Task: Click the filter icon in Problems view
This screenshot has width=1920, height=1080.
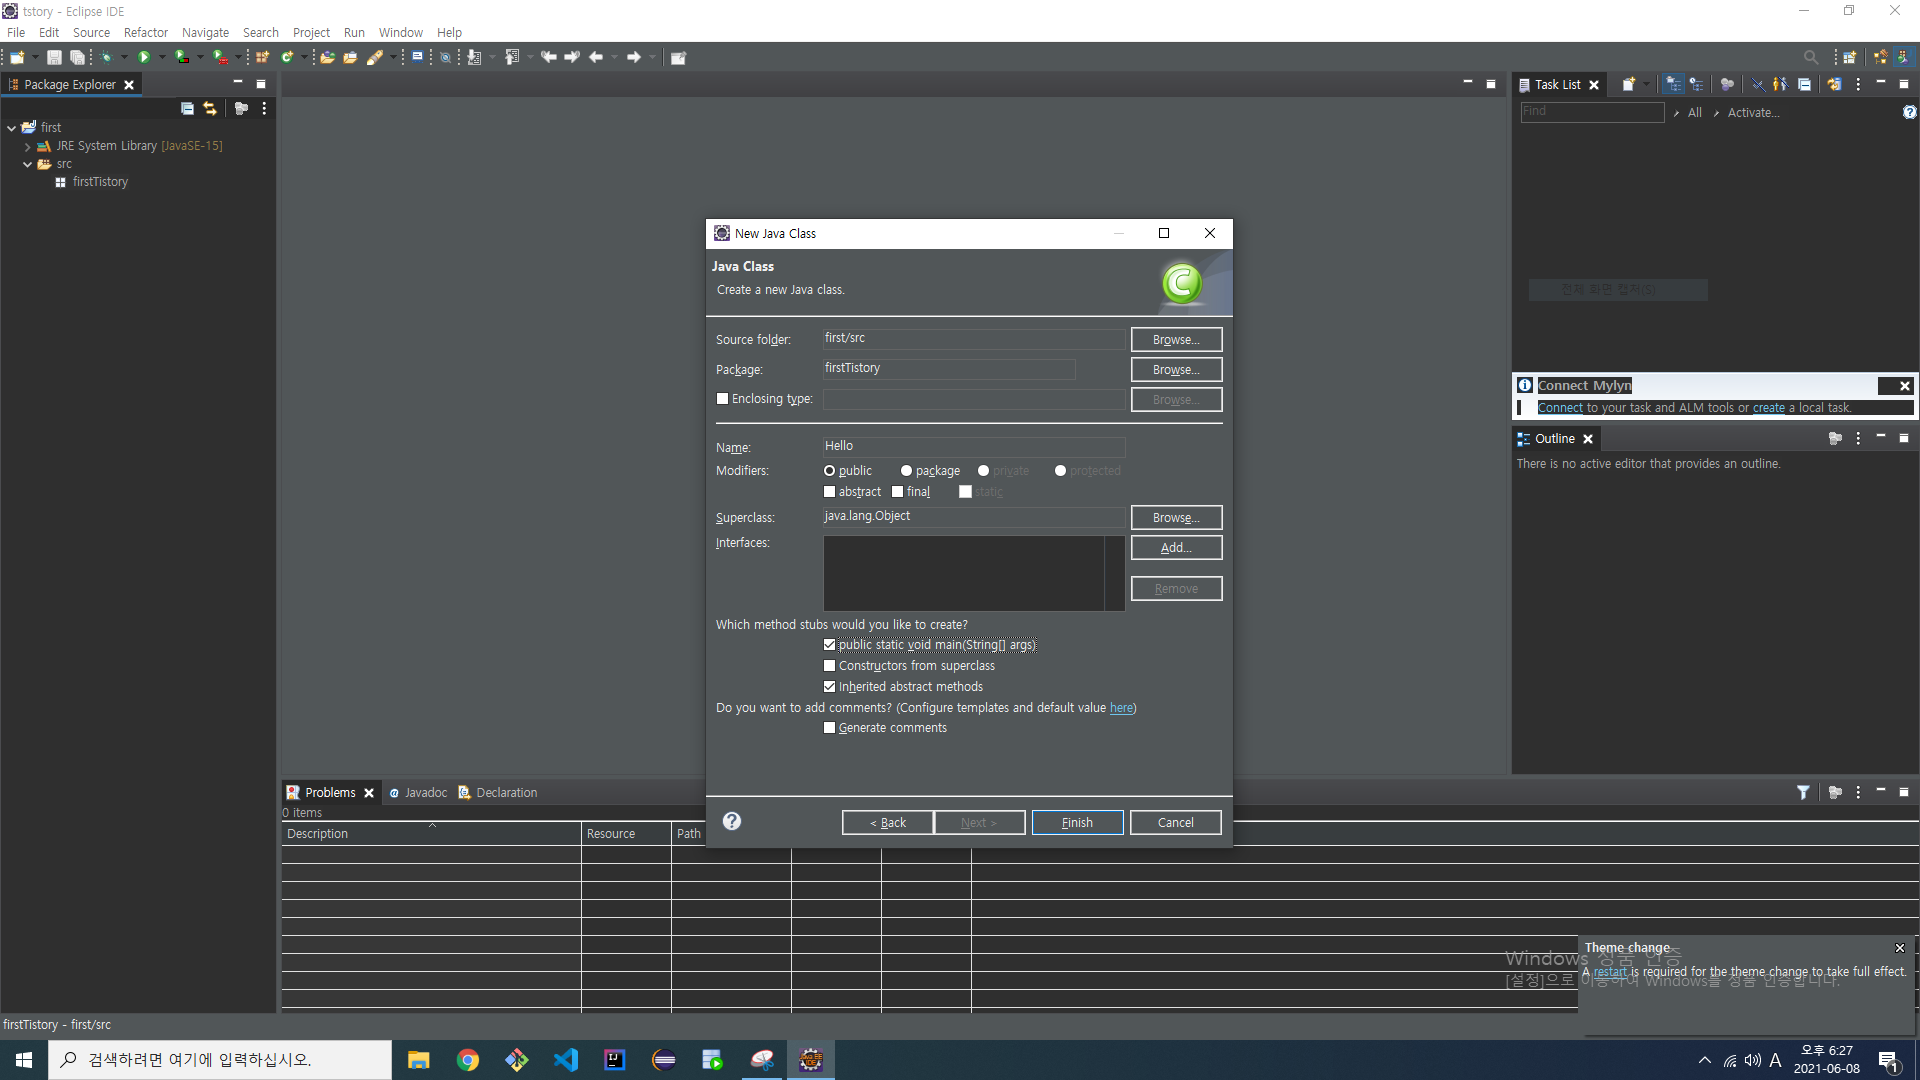Action: coord(1803,792)
